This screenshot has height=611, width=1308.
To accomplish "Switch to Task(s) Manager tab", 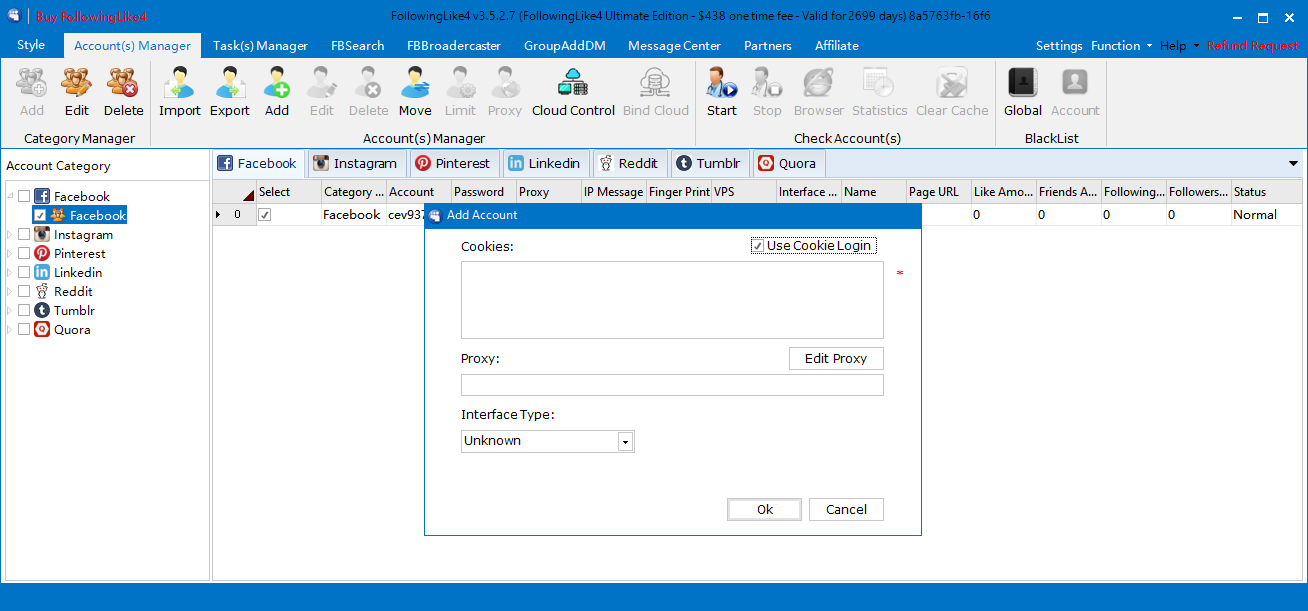I will [260, 46].
